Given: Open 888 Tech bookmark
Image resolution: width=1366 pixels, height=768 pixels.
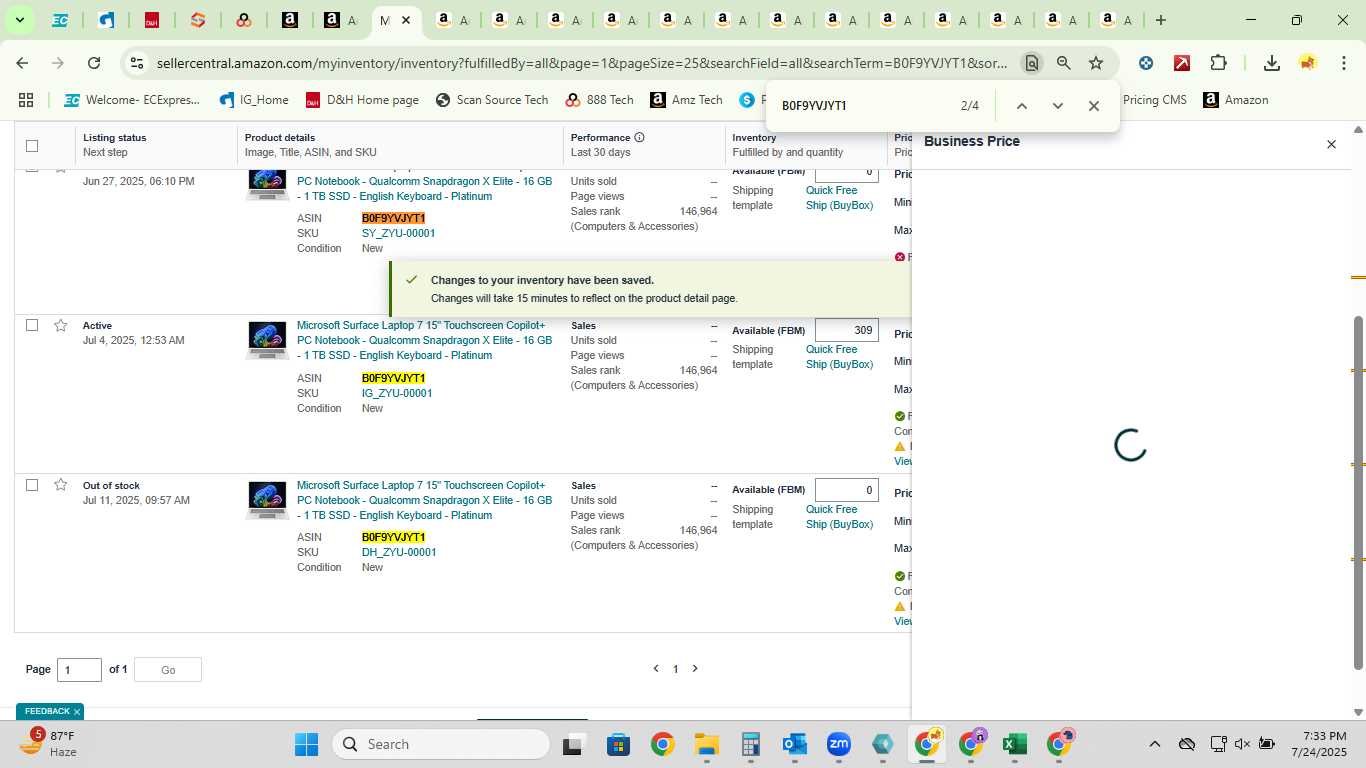Looking at the screenshot, I should [599, 100].
